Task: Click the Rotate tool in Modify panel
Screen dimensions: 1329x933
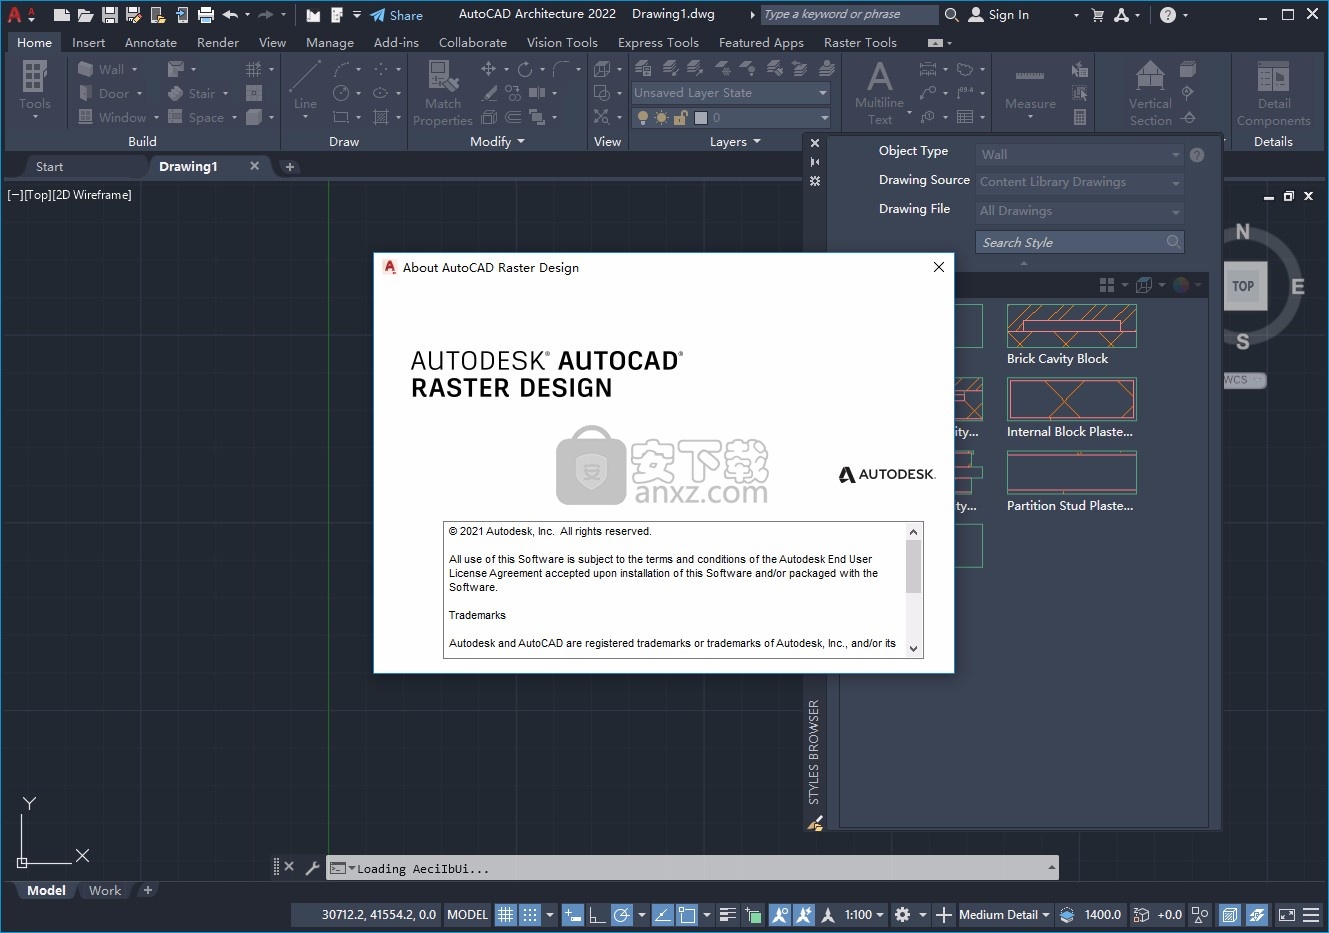Action: tap(524, 69)
